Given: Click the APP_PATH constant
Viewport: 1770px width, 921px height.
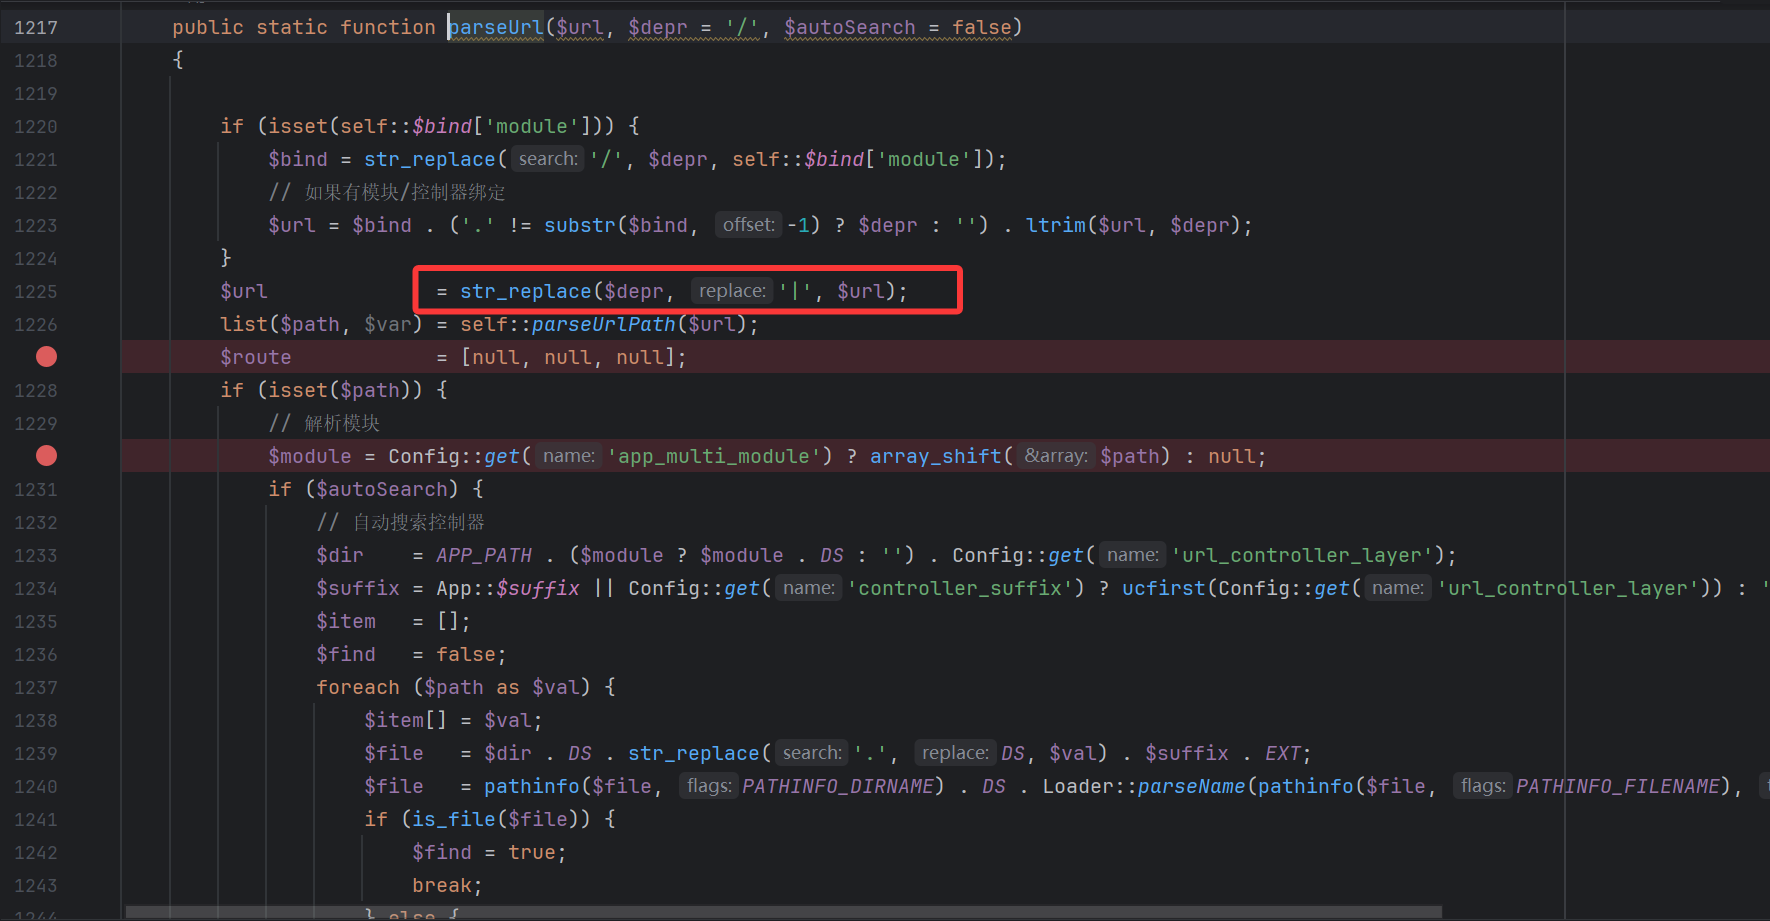Looking at the screenshot, I should (484, 555).
